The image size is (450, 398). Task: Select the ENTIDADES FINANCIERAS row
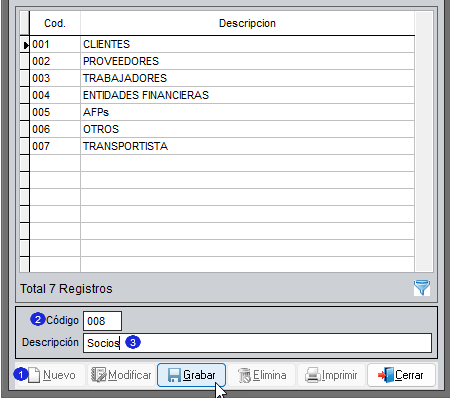click(222, 95)
